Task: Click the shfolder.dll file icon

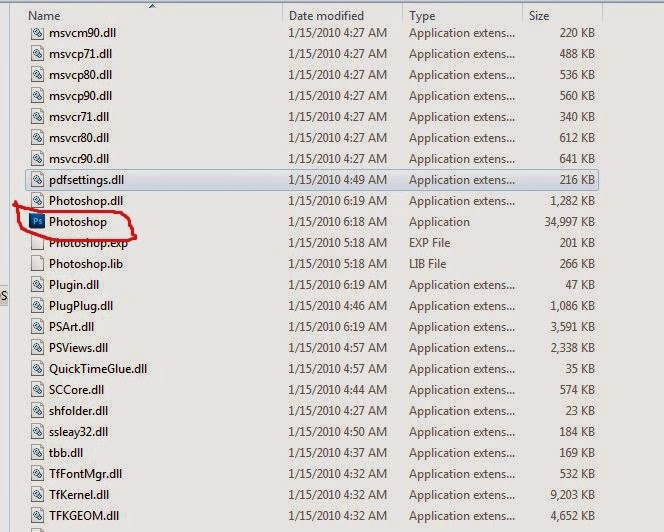Action: tap(37, 410)
